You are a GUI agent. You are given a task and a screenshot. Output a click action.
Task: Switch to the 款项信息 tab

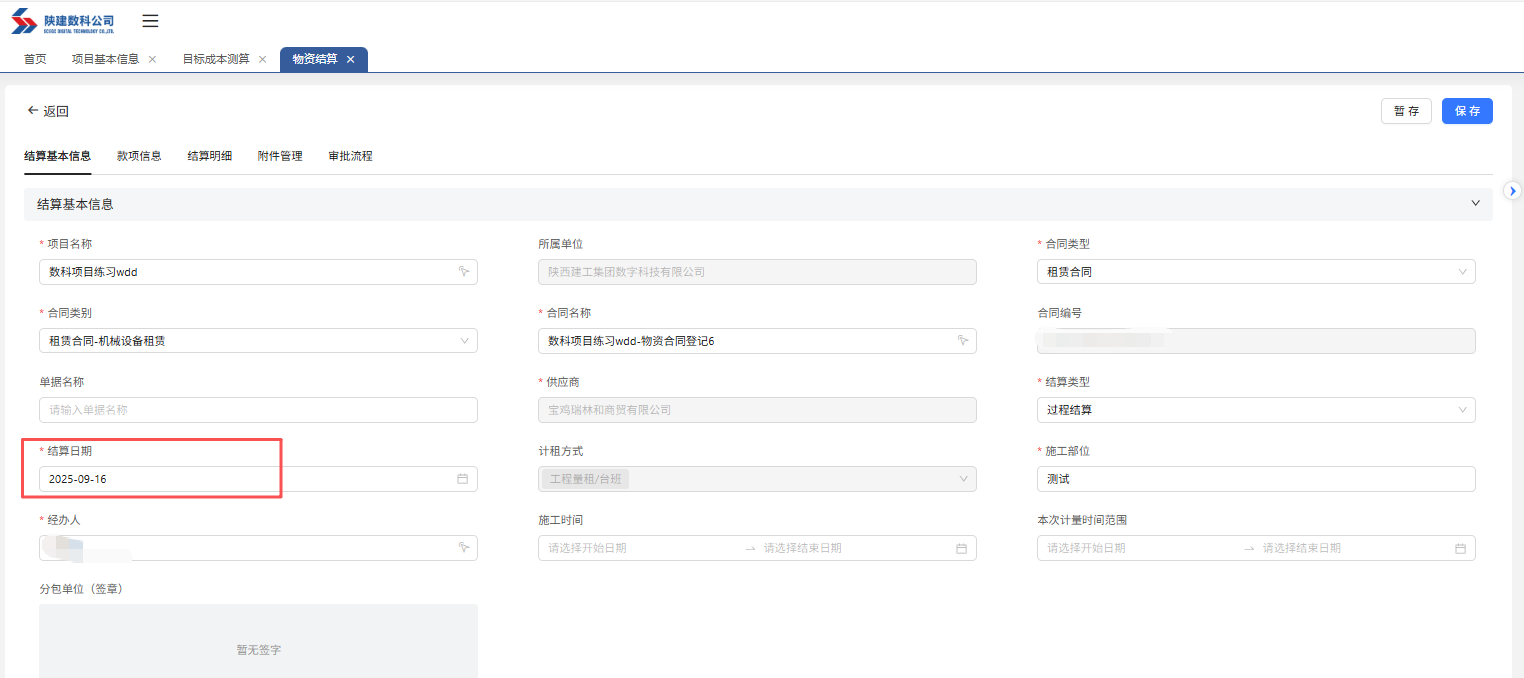click(139, 156)
